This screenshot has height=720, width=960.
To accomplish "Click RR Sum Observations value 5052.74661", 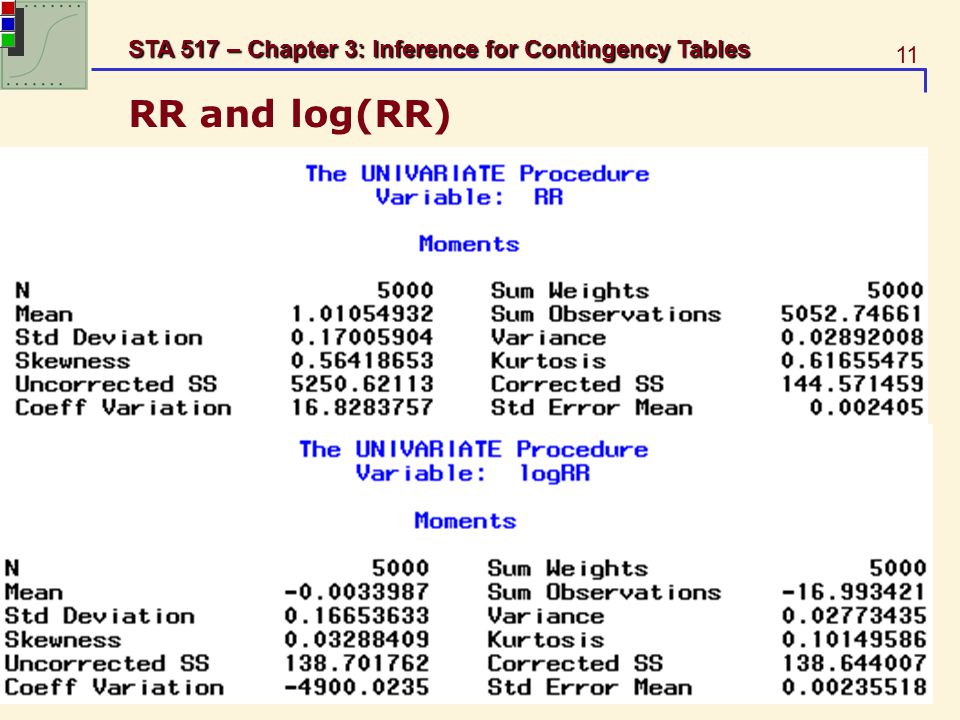I will click(x=852, y=314).
